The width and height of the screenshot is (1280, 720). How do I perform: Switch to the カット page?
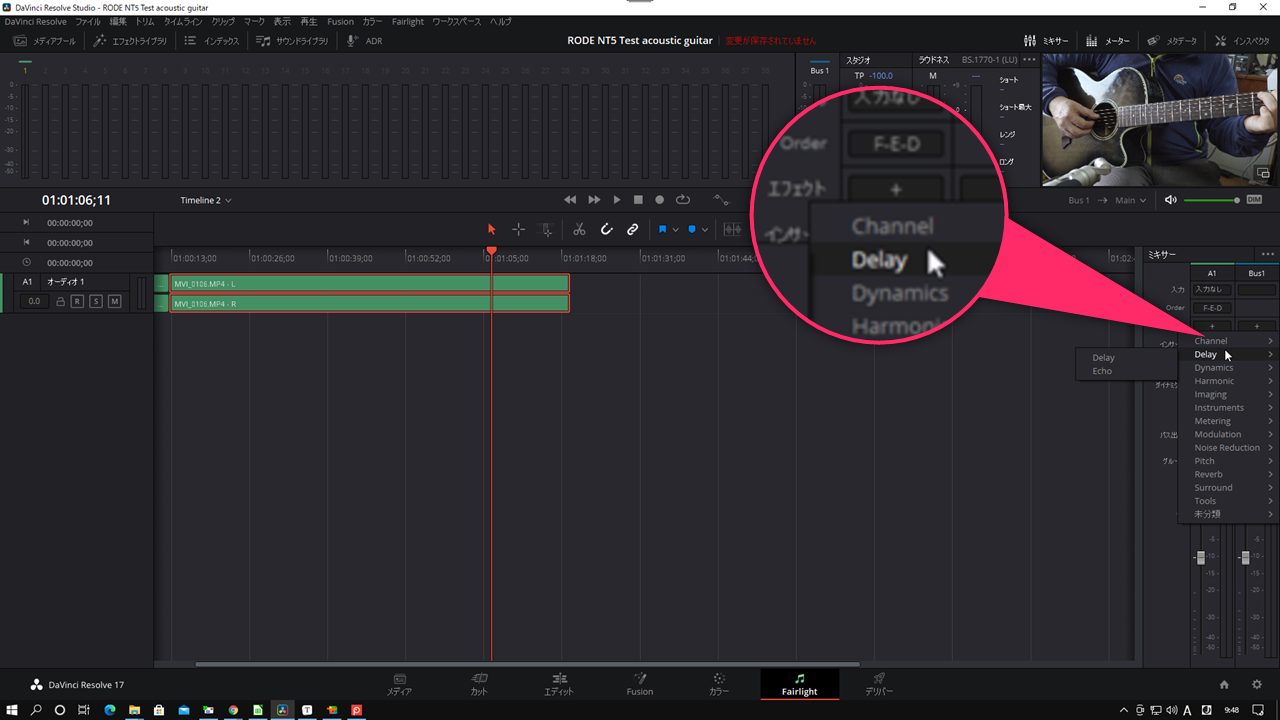(480, 684)
